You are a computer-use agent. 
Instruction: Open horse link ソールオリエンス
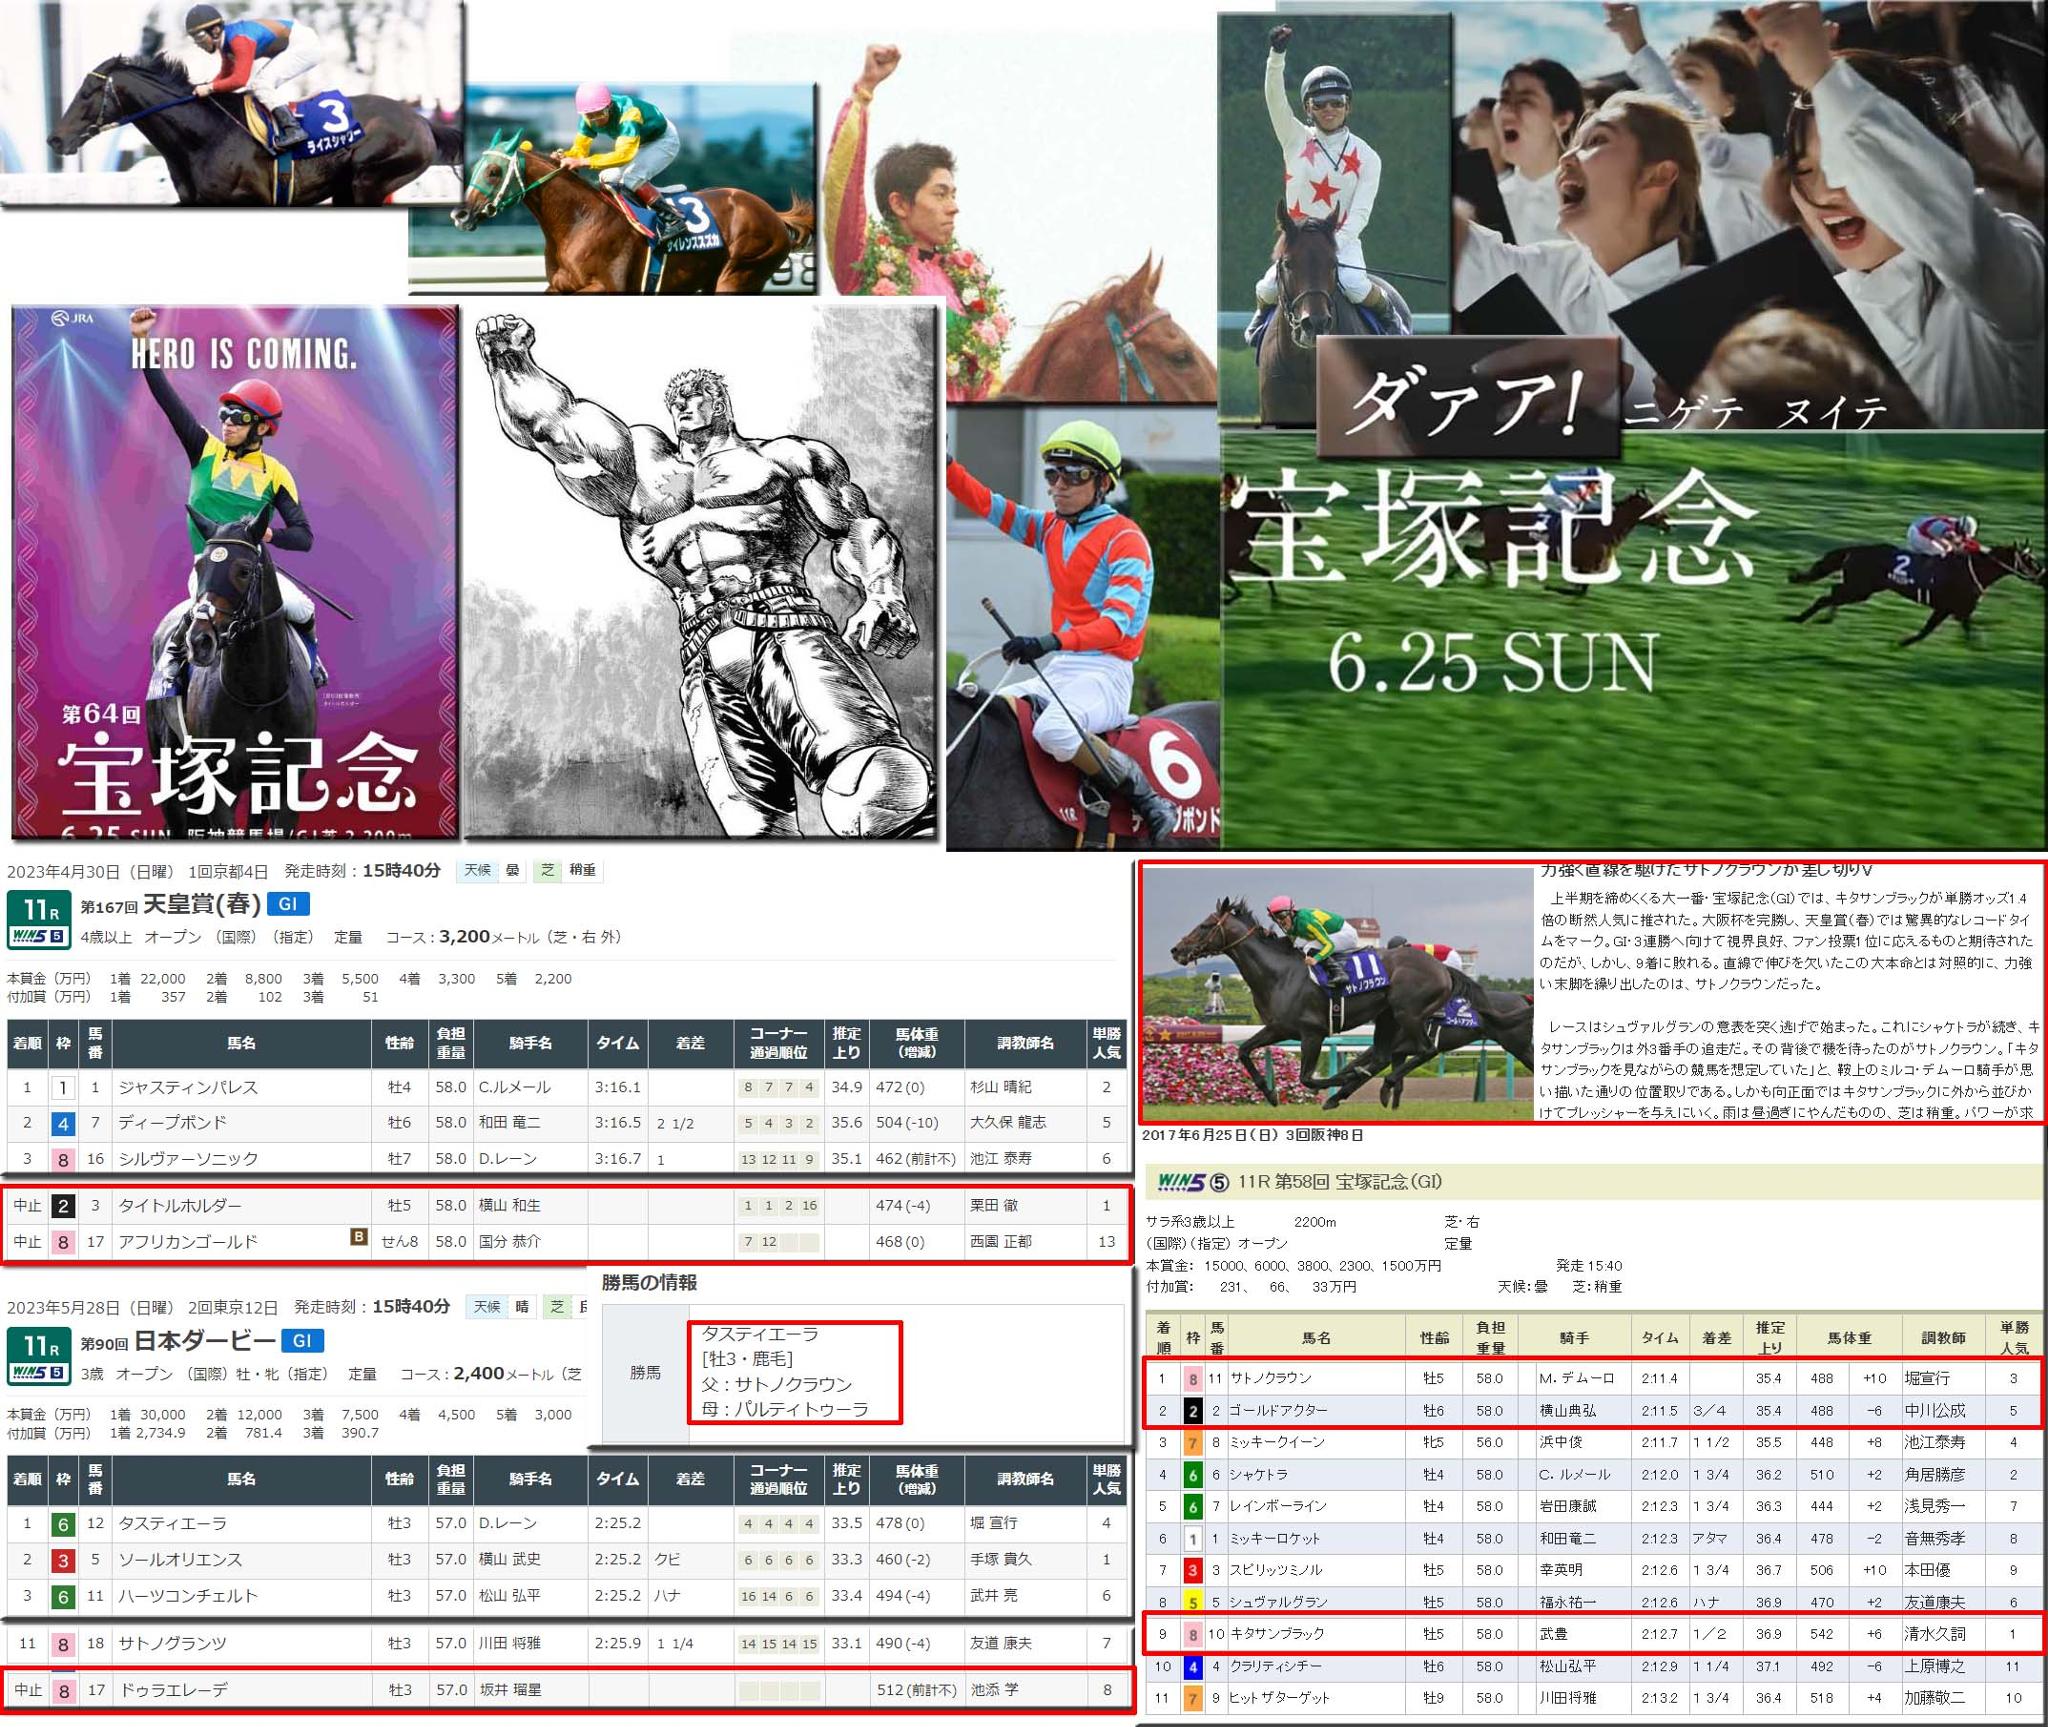tap(180, 1559)
